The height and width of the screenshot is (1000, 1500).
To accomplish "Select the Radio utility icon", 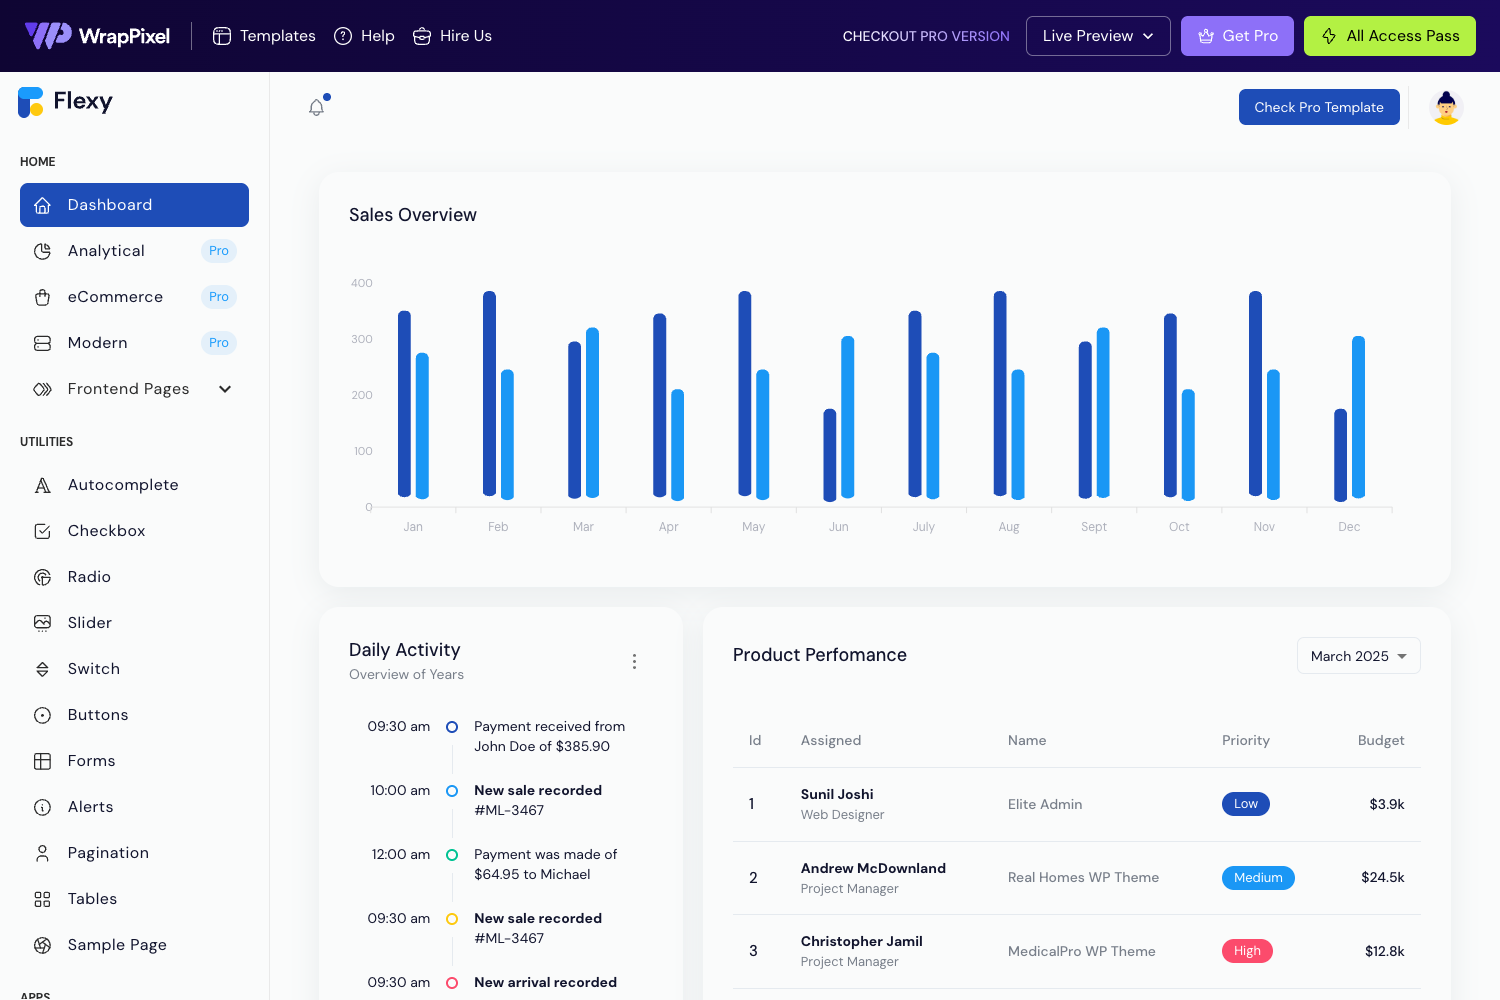I will point(42,576).
